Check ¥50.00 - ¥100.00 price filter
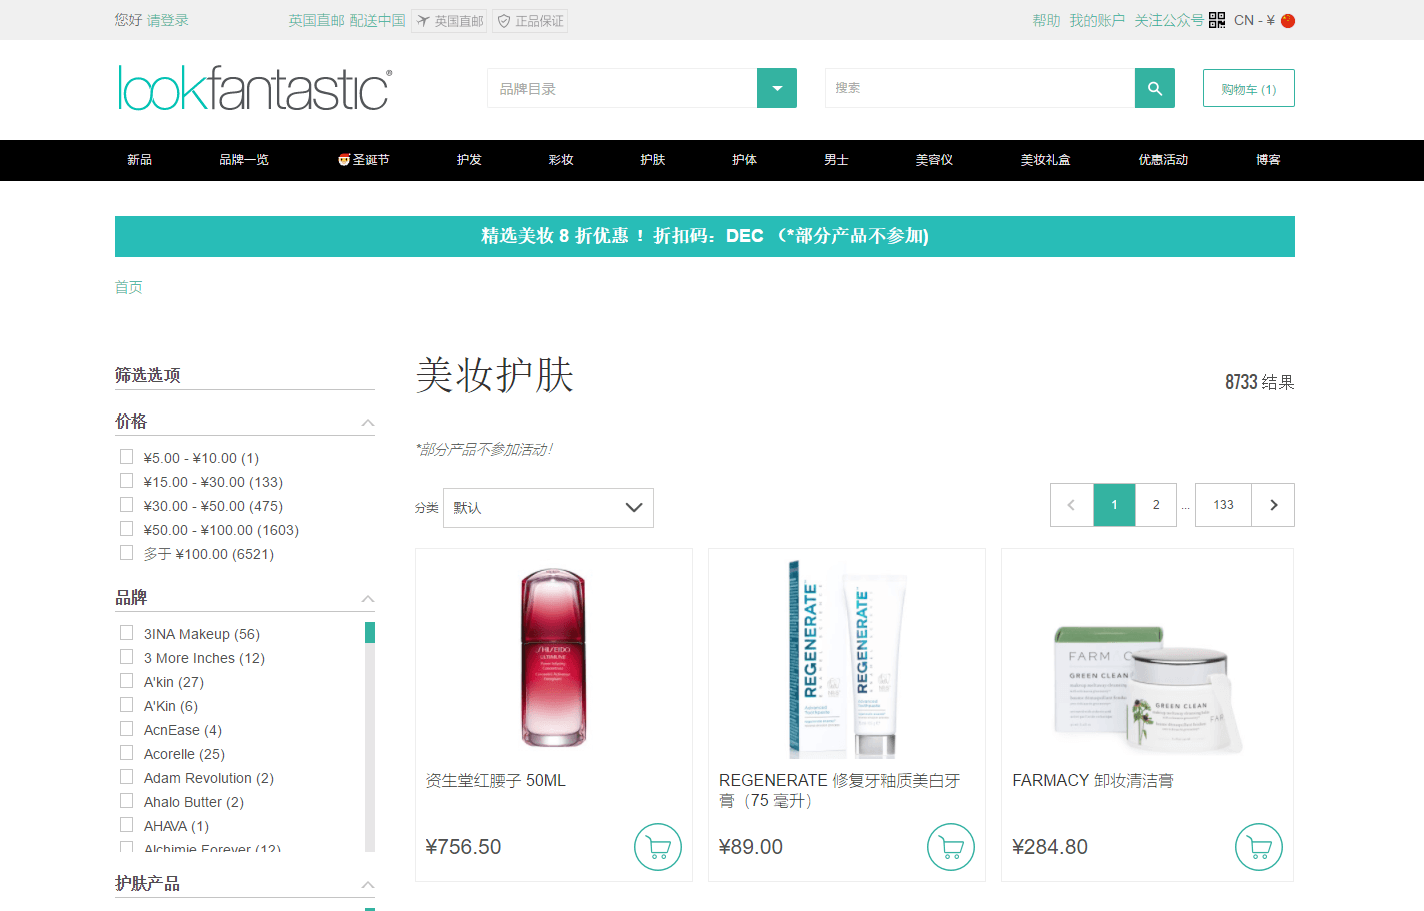The image size is (1424, 911). [x=126, y=528]
